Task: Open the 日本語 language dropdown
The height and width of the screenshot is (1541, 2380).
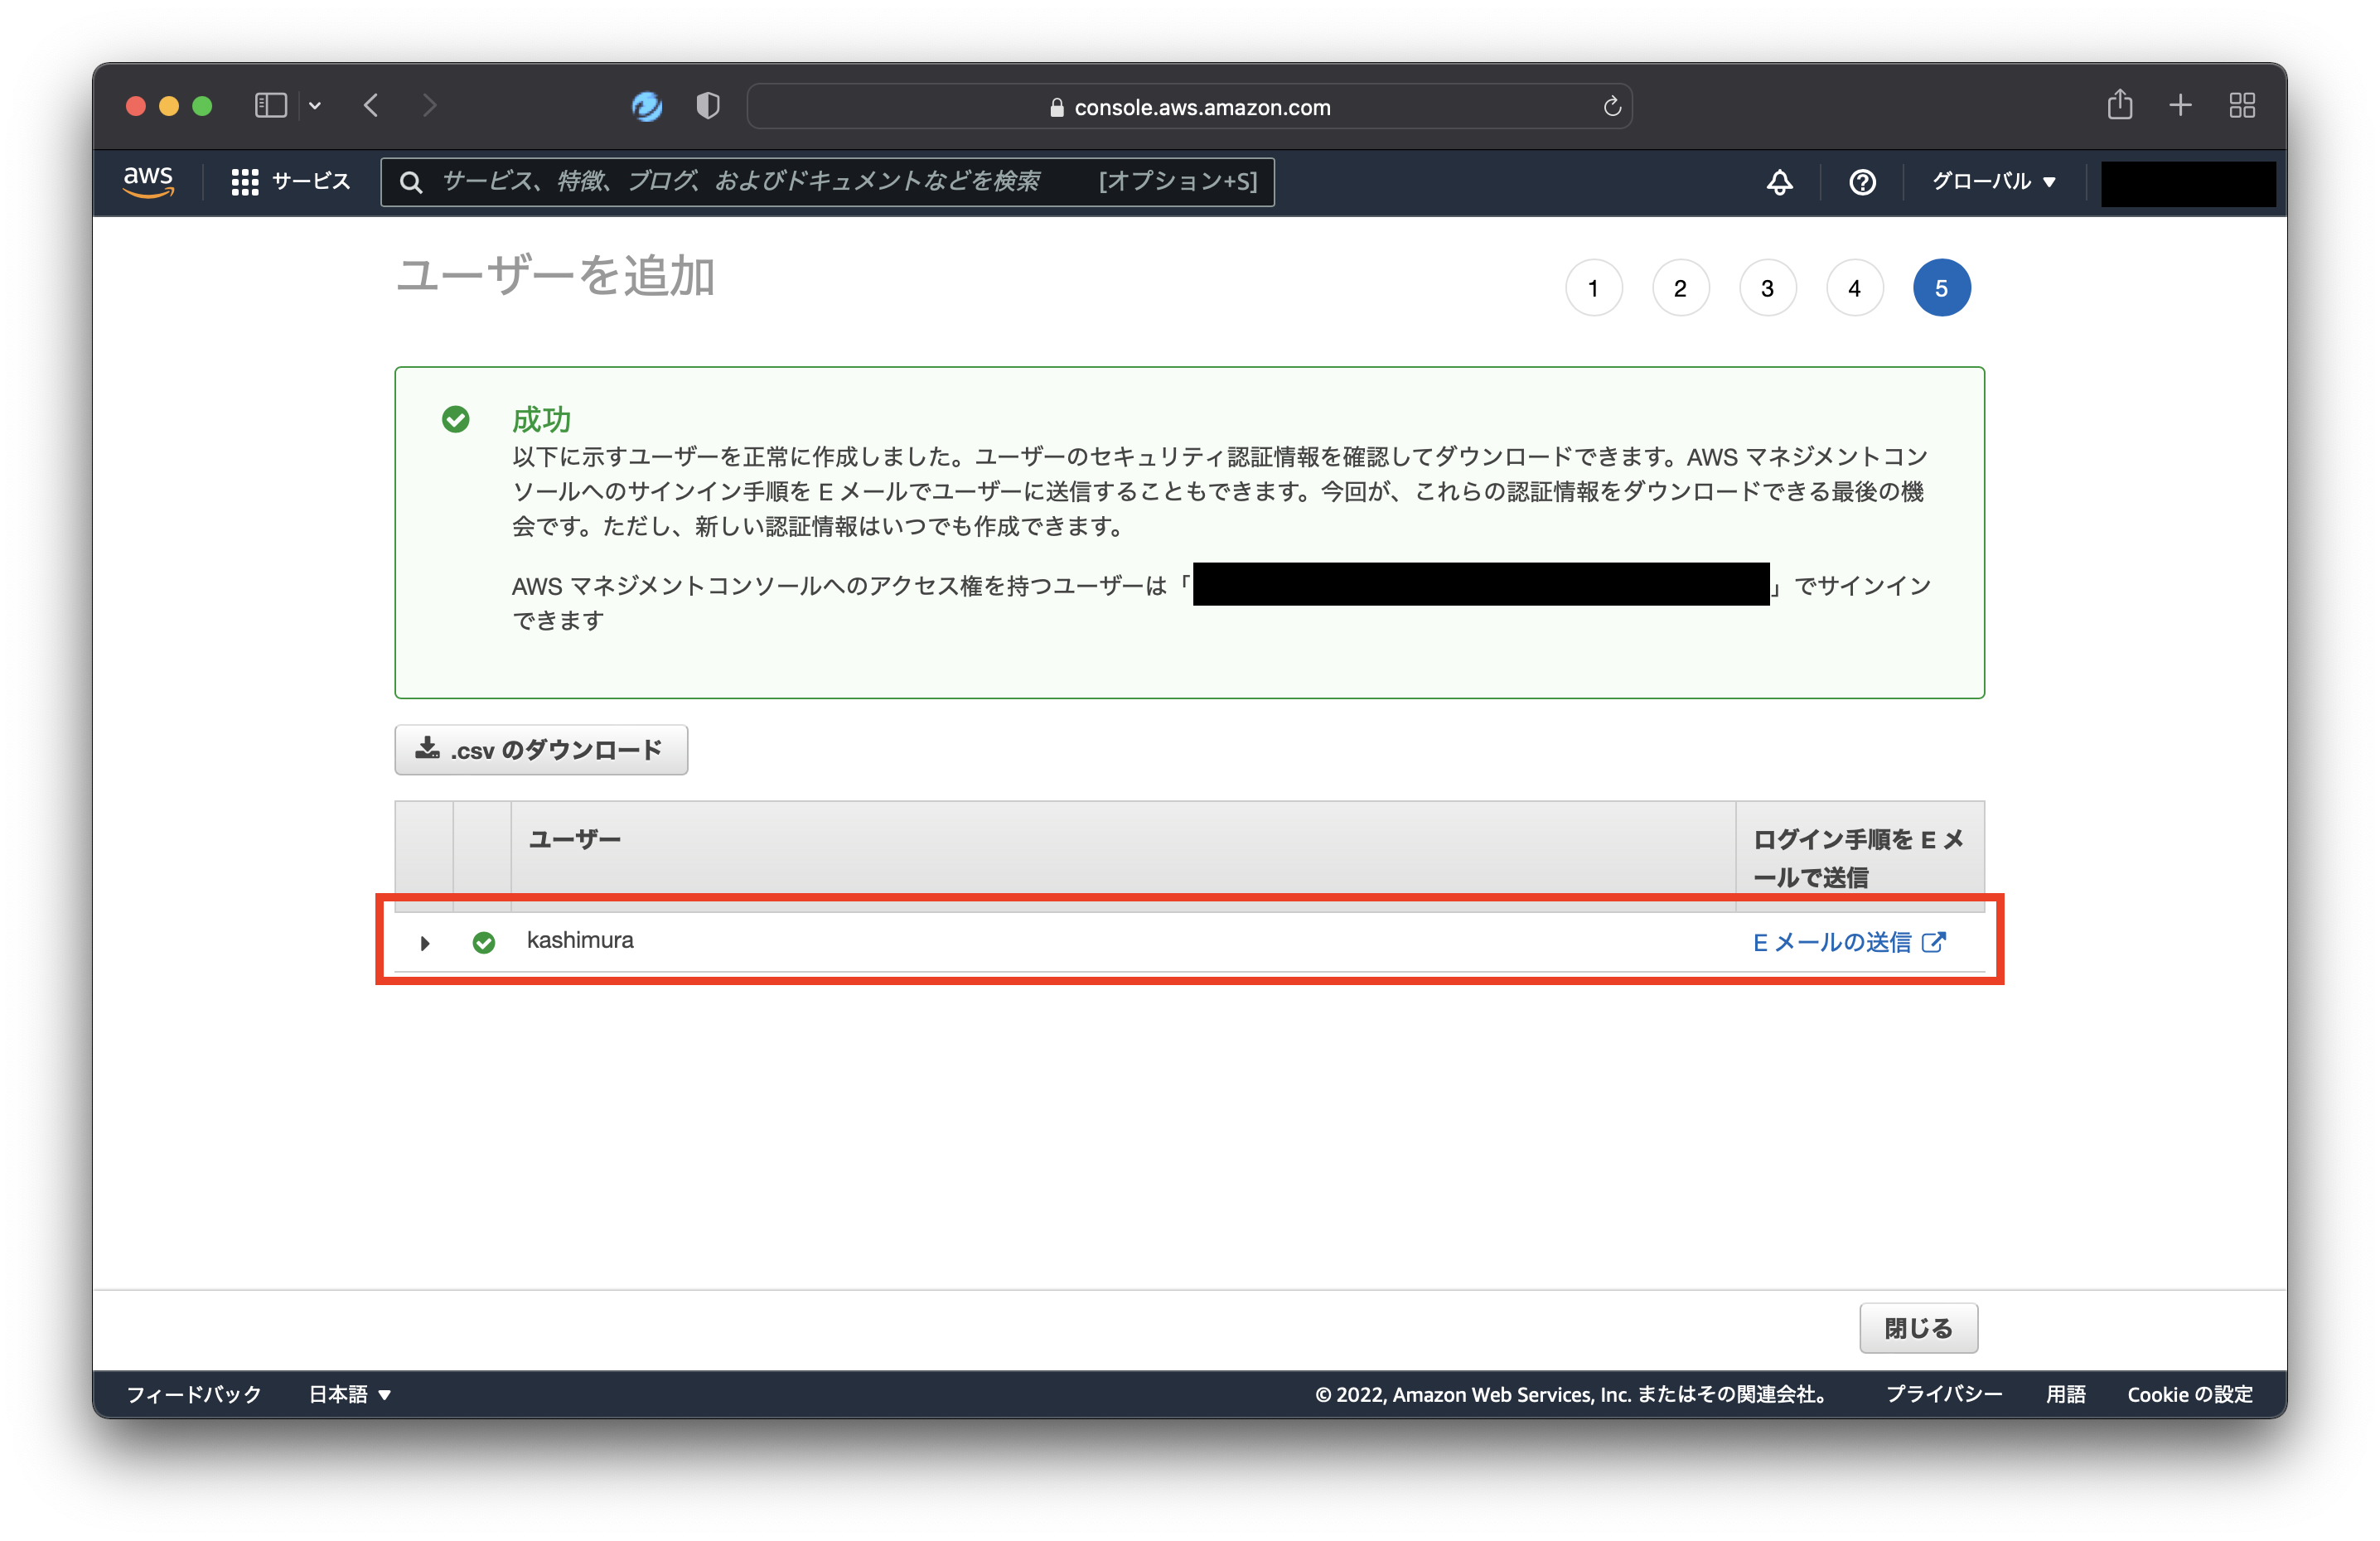Action: 347,1394
